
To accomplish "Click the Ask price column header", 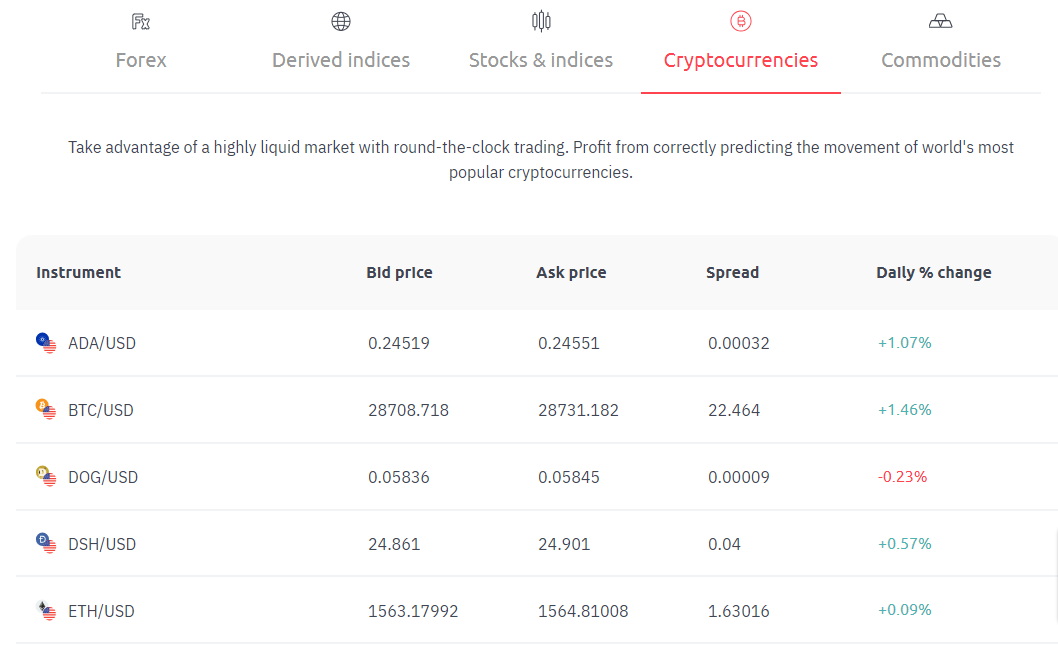I will pos(572,273).
